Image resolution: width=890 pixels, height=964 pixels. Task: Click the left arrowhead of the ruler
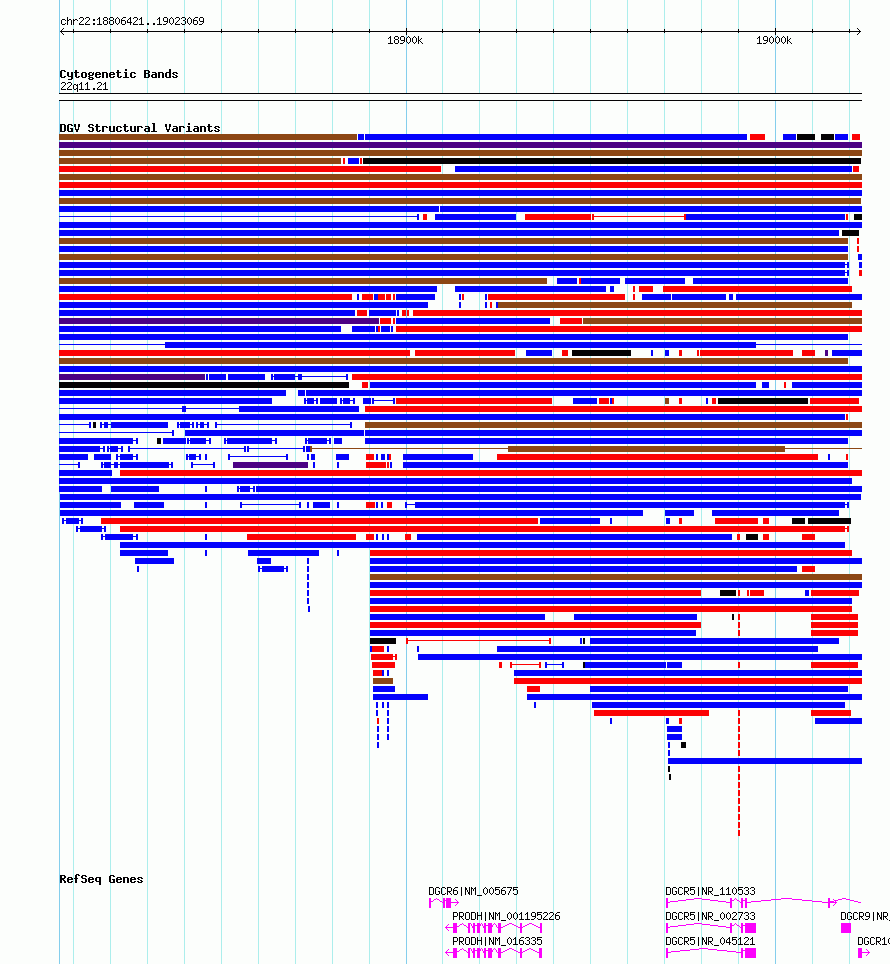tap(62, 31)
